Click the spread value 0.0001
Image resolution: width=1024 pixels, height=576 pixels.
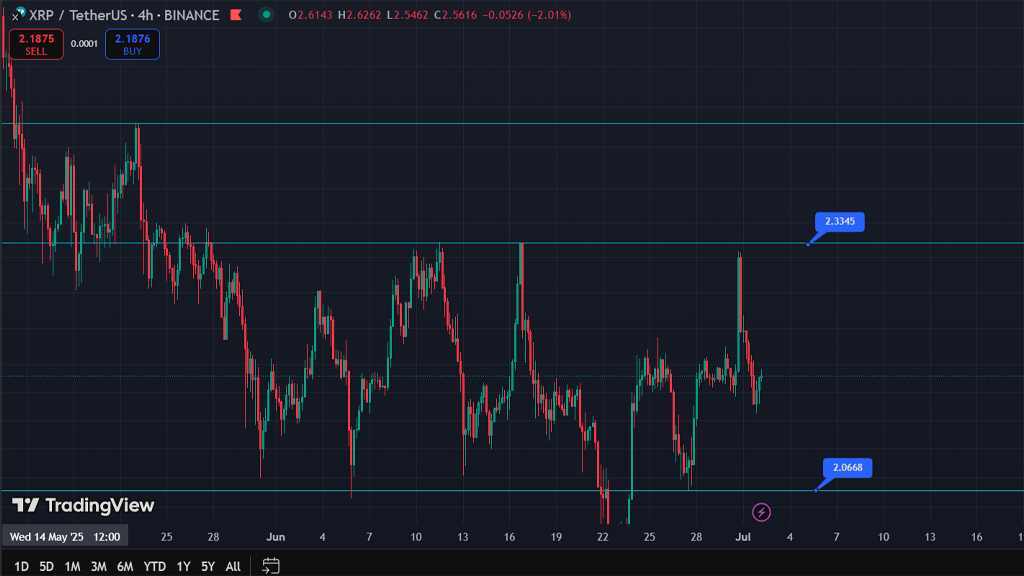pos(84,44)
